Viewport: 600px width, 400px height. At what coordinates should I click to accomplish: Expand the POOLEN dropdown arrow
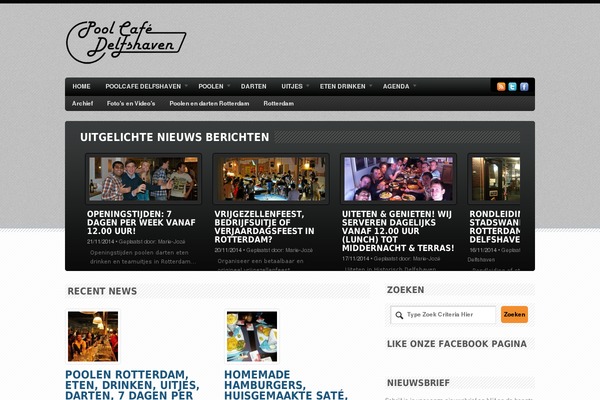tap(228, 86)
